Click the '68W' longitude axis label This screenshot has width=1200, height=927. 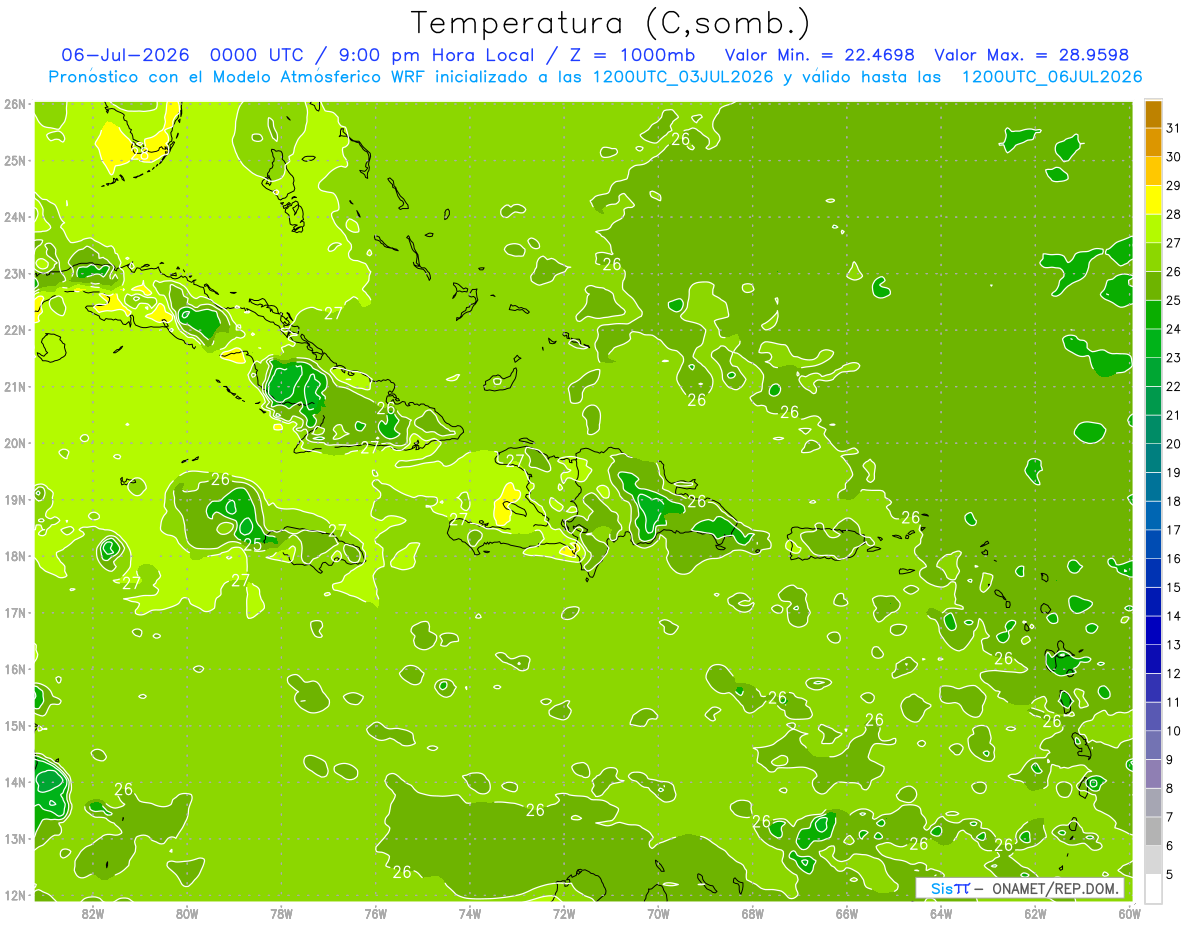[753, 913]
